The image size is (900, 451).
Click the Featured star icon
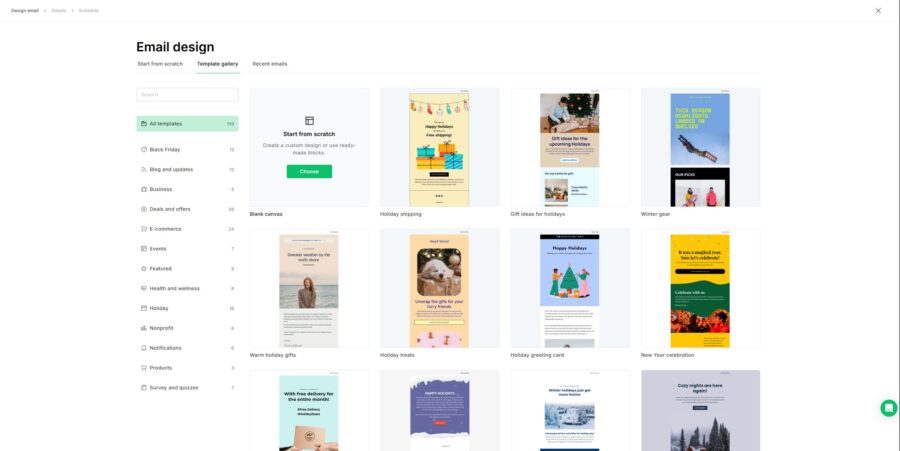(143, 268)
